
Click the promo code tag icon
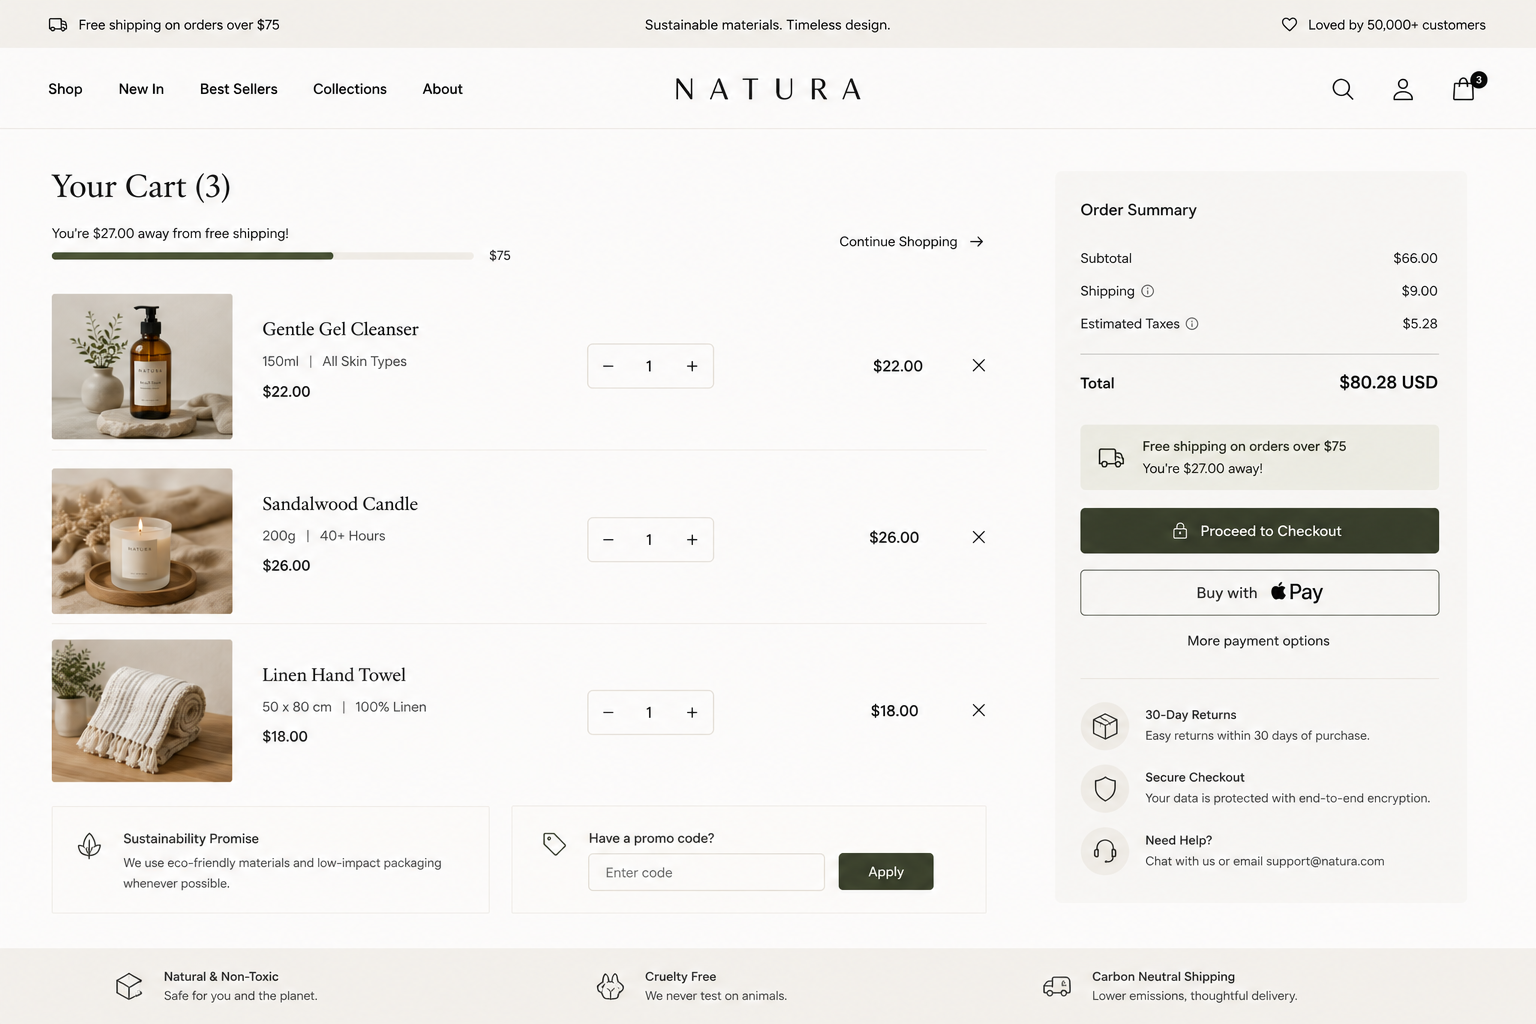pos(554,844)
